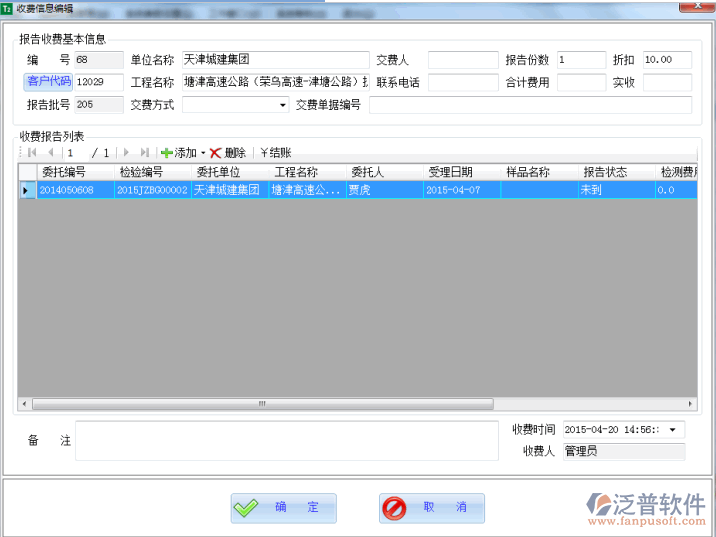Cancel with the 取消 button

(432, 508)
